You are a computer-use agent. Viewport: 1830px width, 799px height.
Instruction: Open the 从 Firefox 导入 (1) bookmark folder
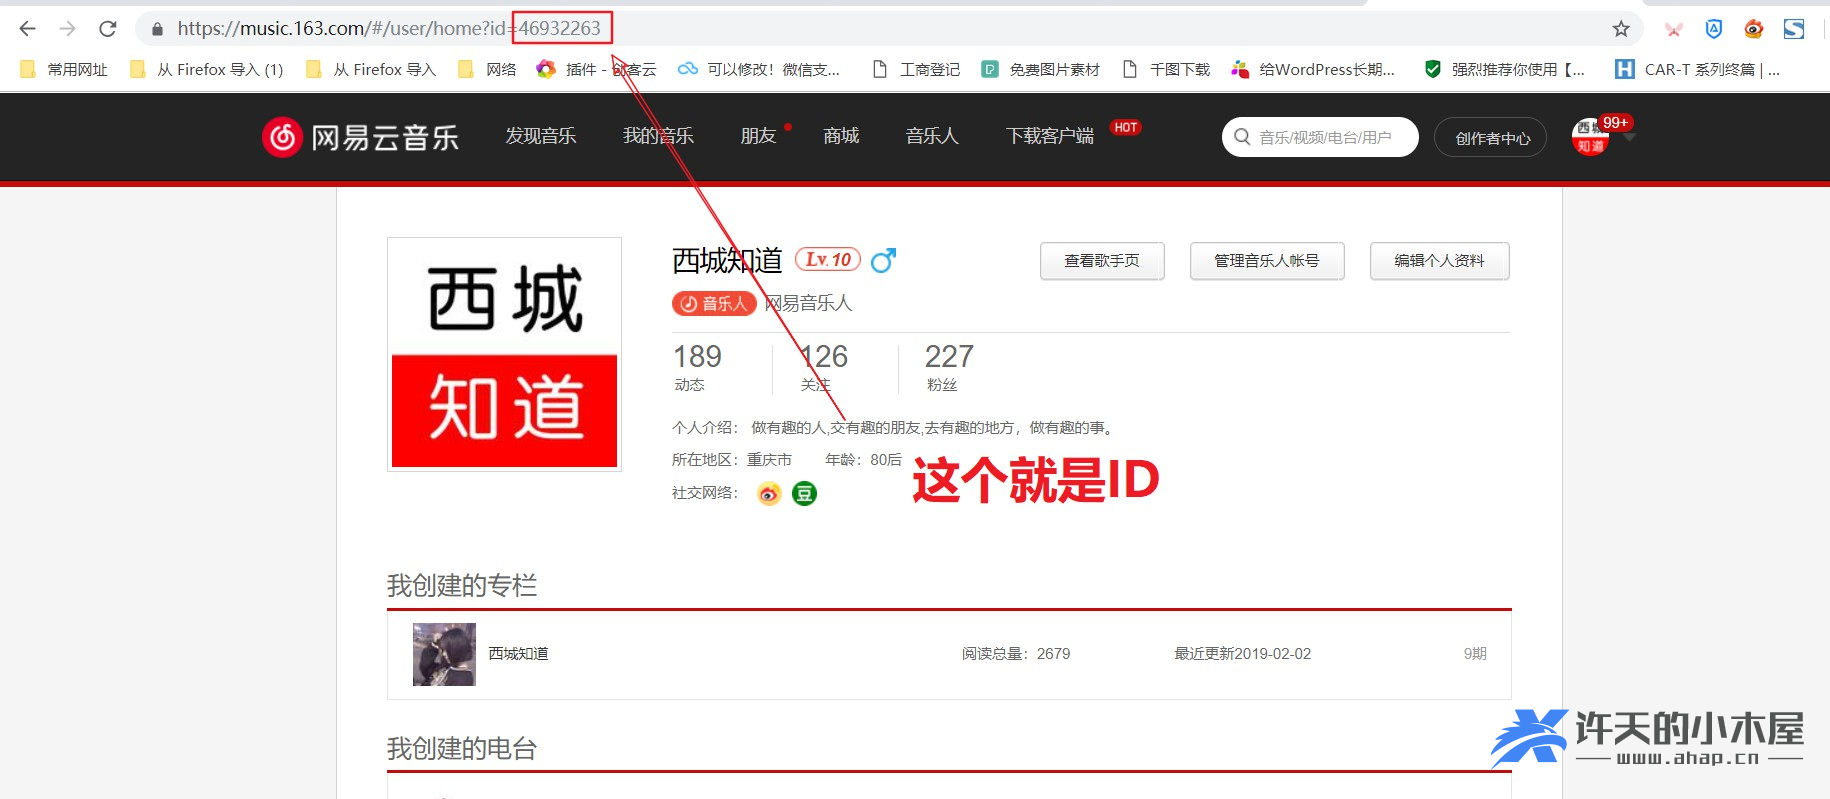coord(207,69)
